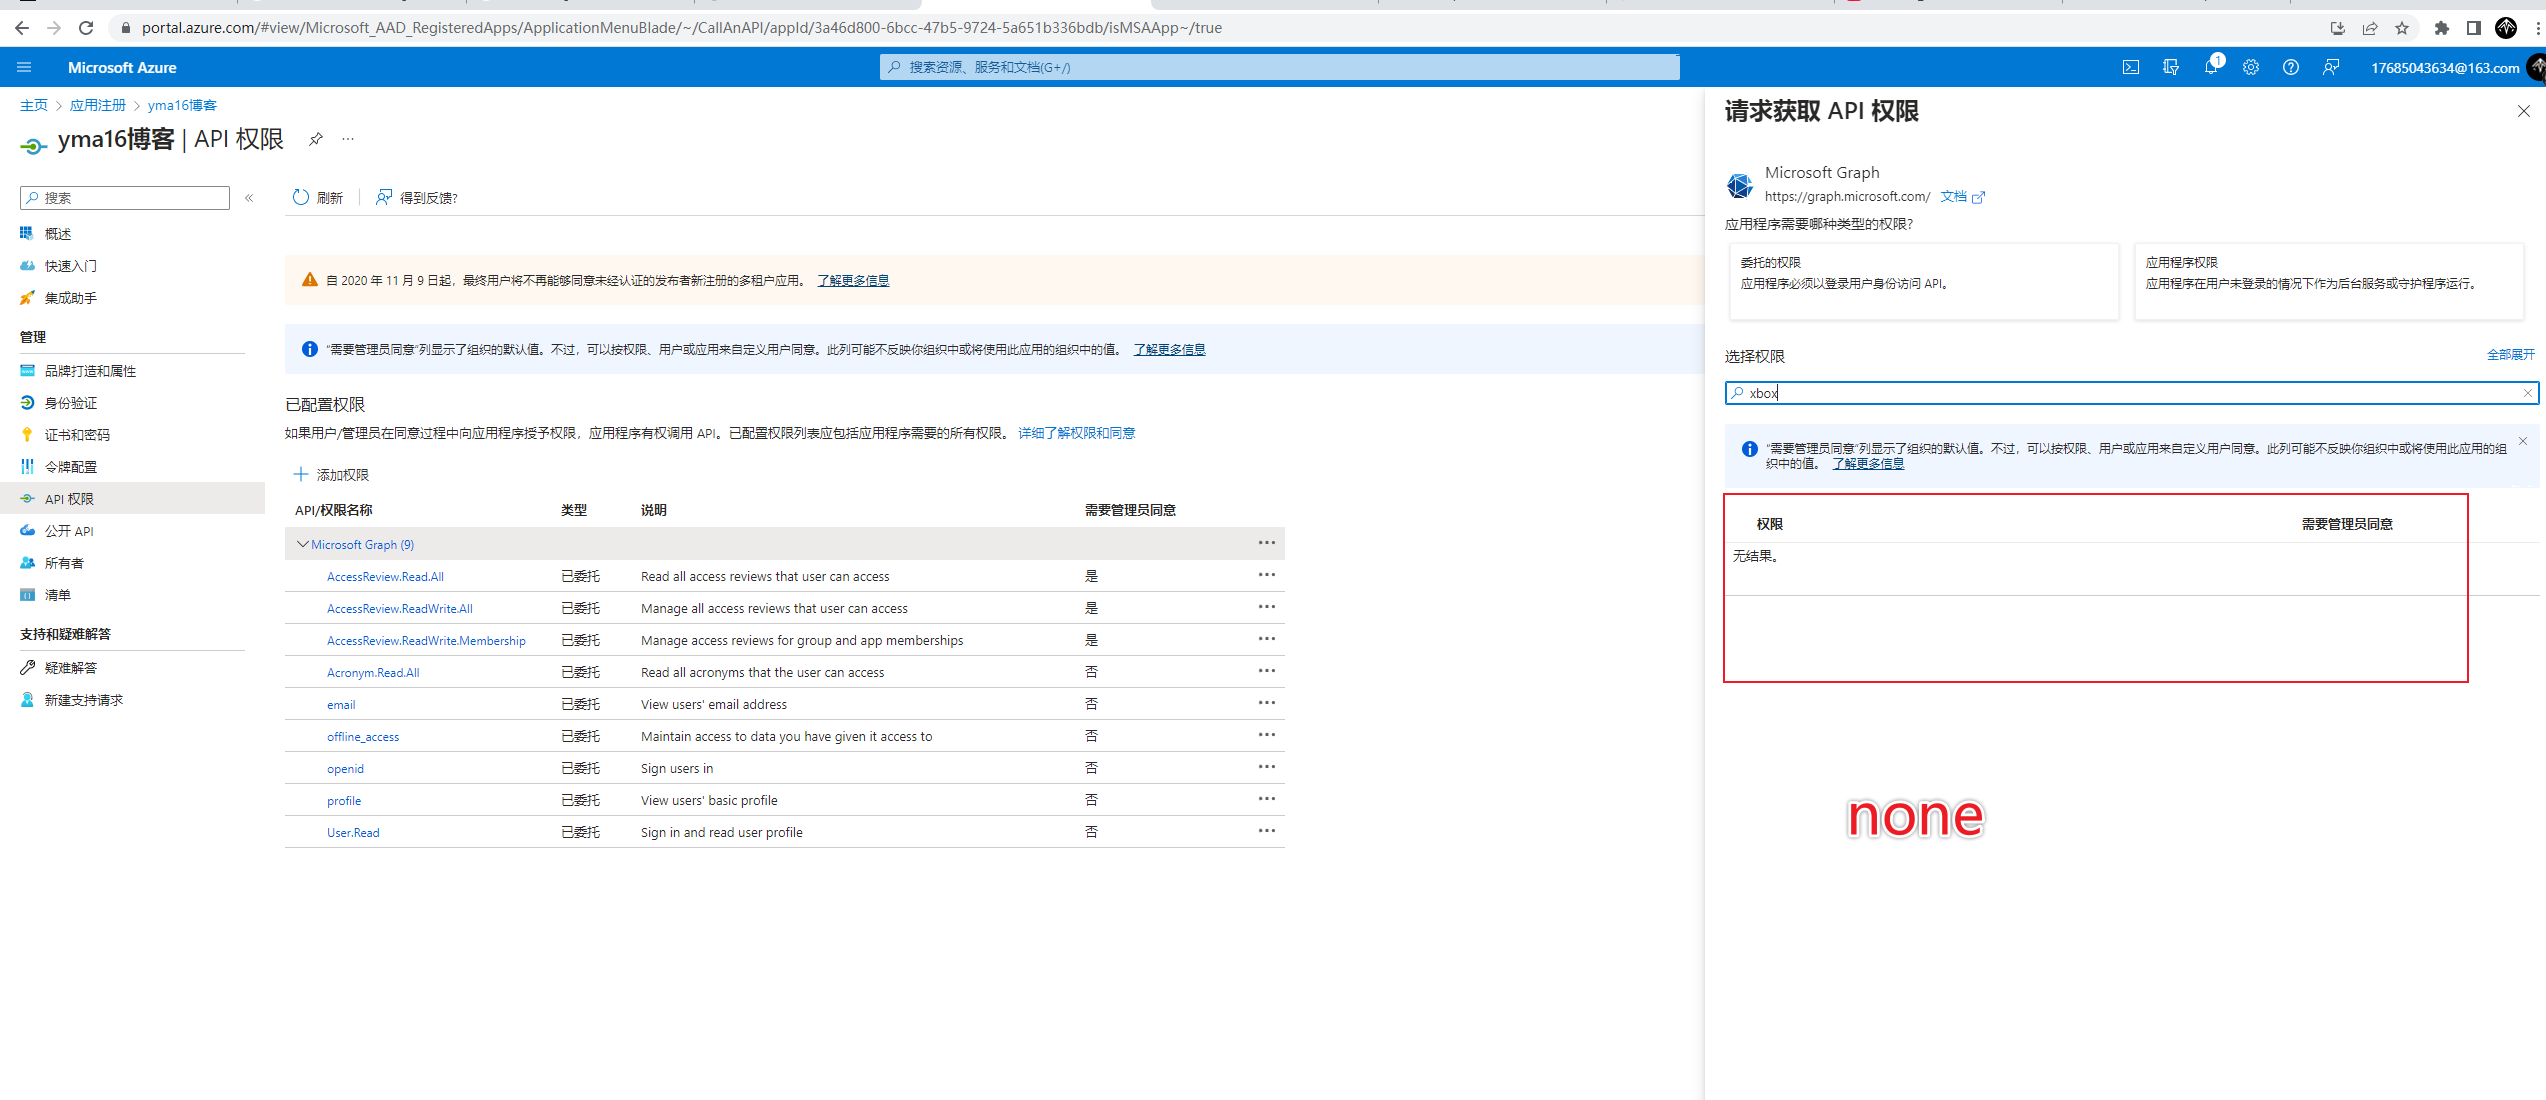Follow the 应用注册 breadcrumb
This screenshot has height=1100, width=2546.
[x=98, y=105]
